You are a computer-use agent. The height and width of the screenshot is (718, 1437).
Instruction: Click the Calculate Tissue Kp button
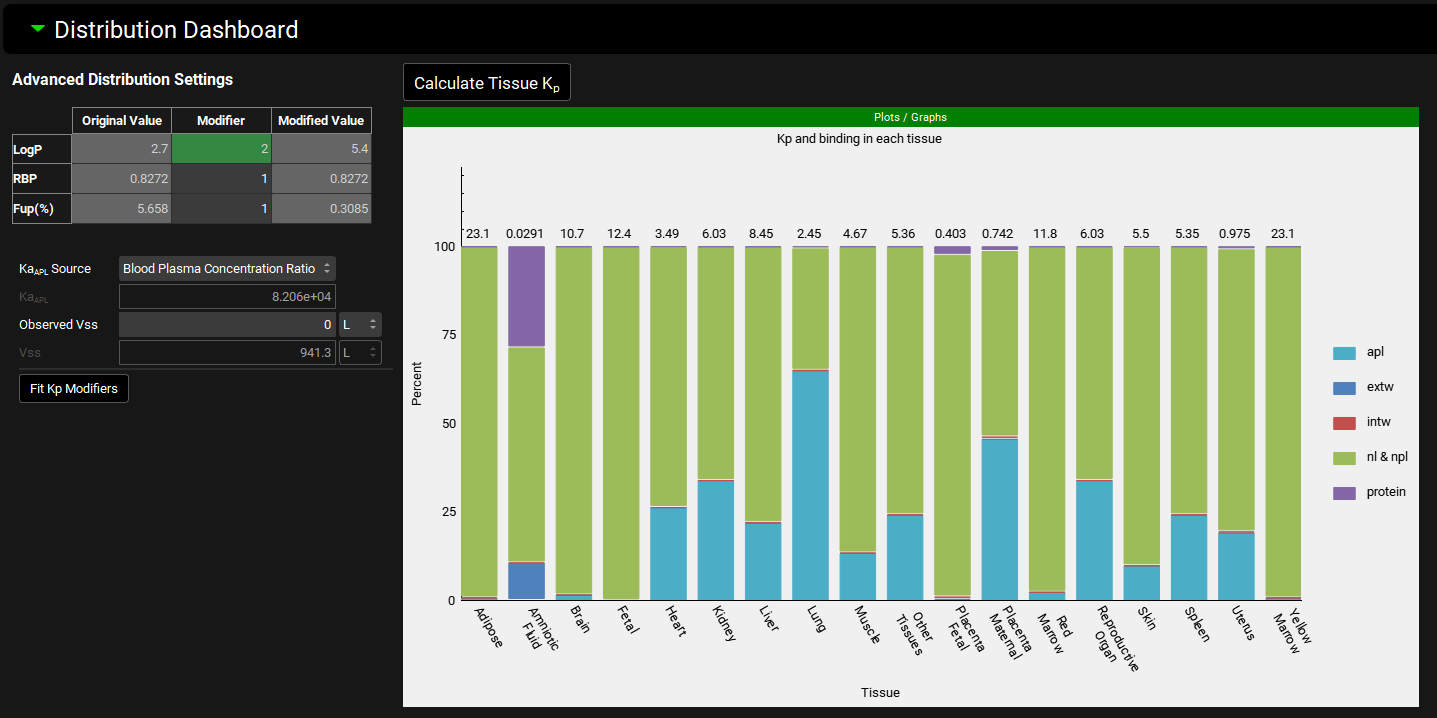coord(486,83)
